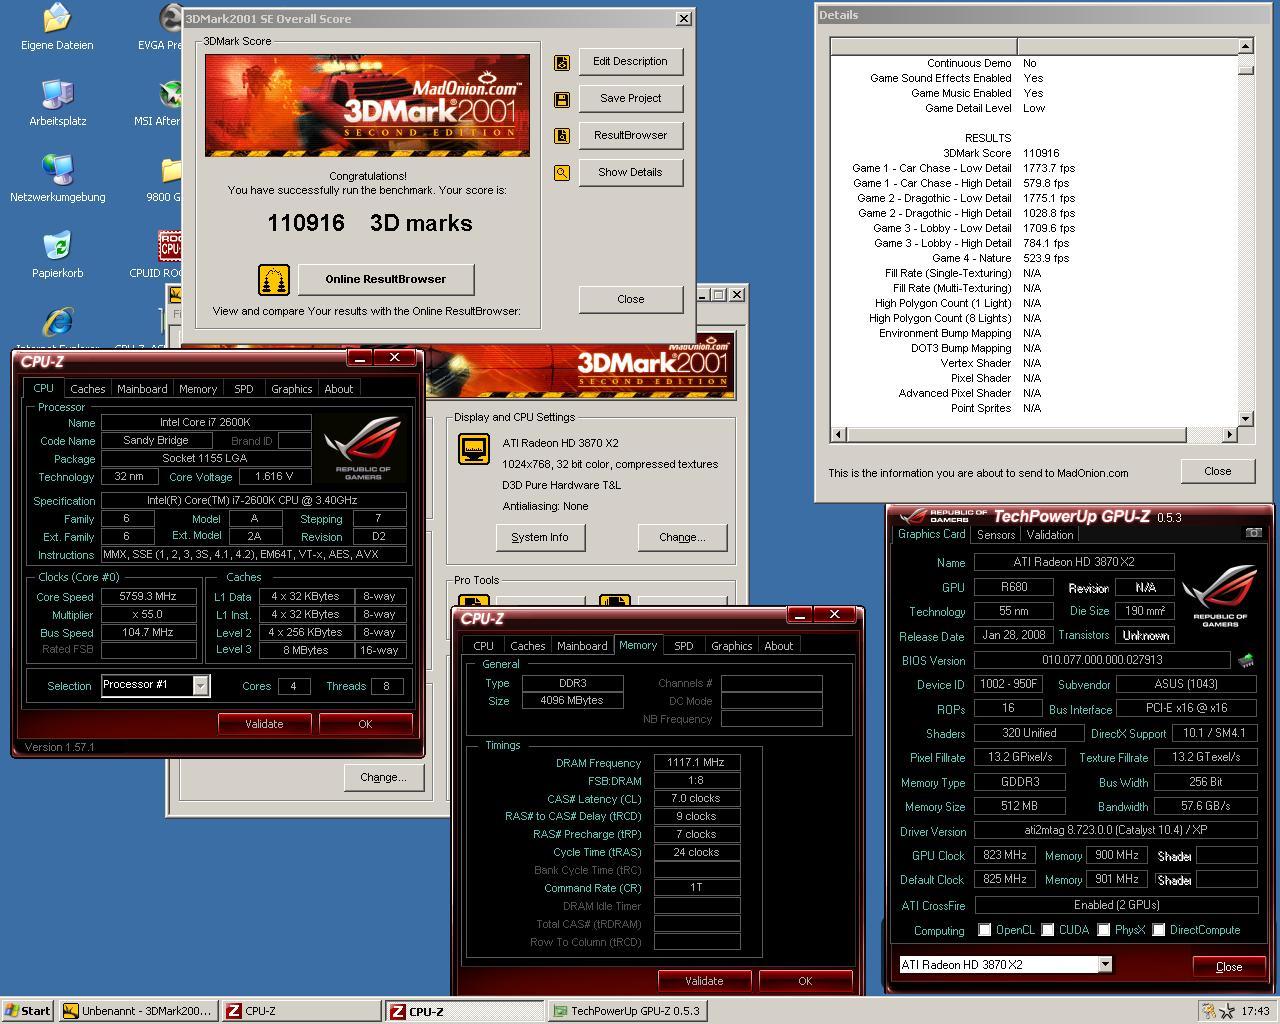The height and width of the screenshot is (1024, 1280).
Task: Open the CPU tab in CPU-Z Memory window
Action: pos(484,646)
